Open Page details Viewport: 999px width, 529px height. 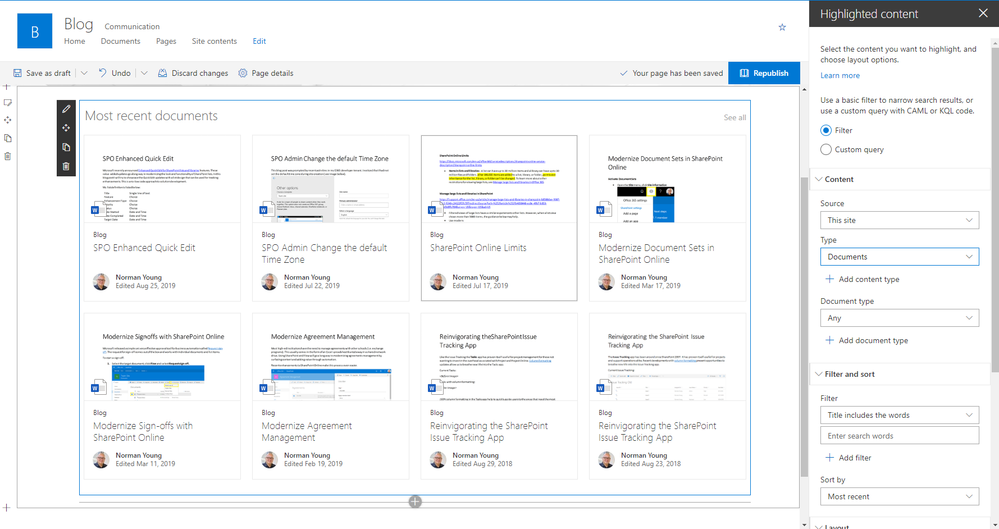pyautogui.click(x=266, y=73)
